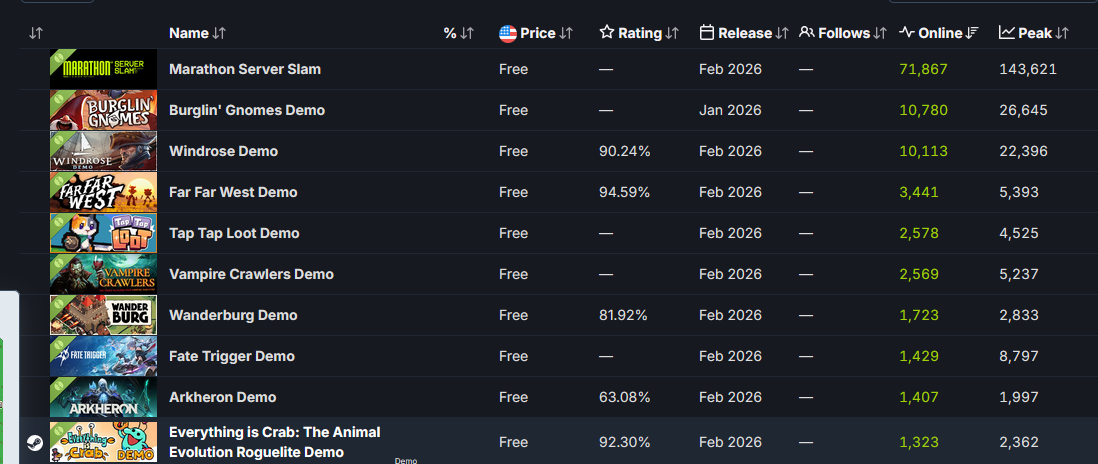Click the 71,867 online player count
Viewport: 1098px width, 464px height.
pos(923,69)
